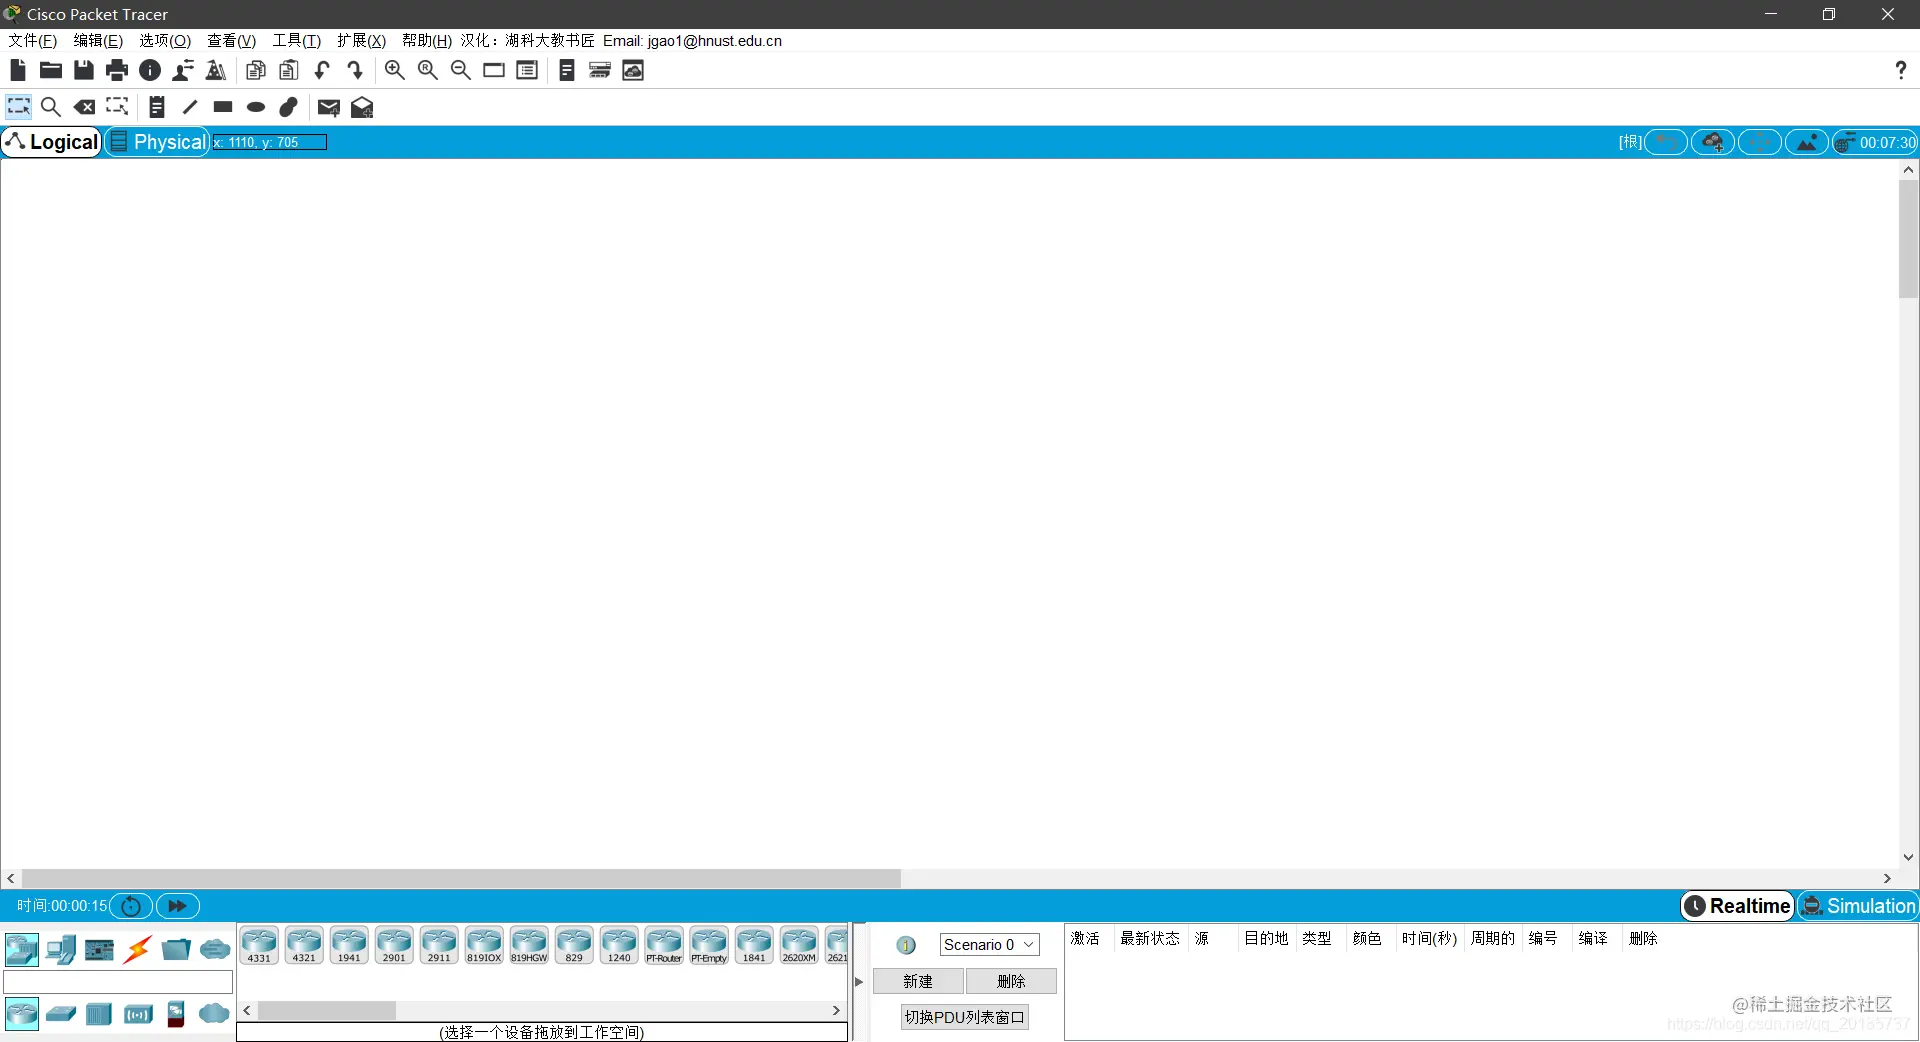Viewport: 1920px width, 1042px height.
Task: Select Connections lightning bolt category
Action: click(x=138, y=949)
